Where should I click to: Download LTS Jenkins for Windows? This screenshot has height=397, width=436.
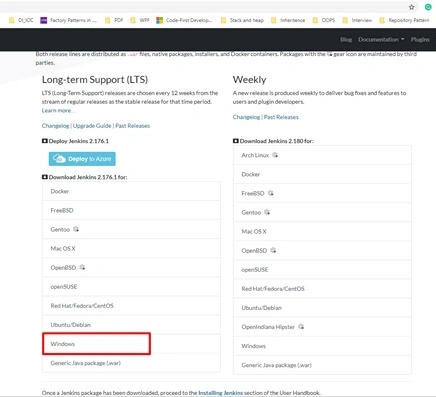tap(131, 344)
